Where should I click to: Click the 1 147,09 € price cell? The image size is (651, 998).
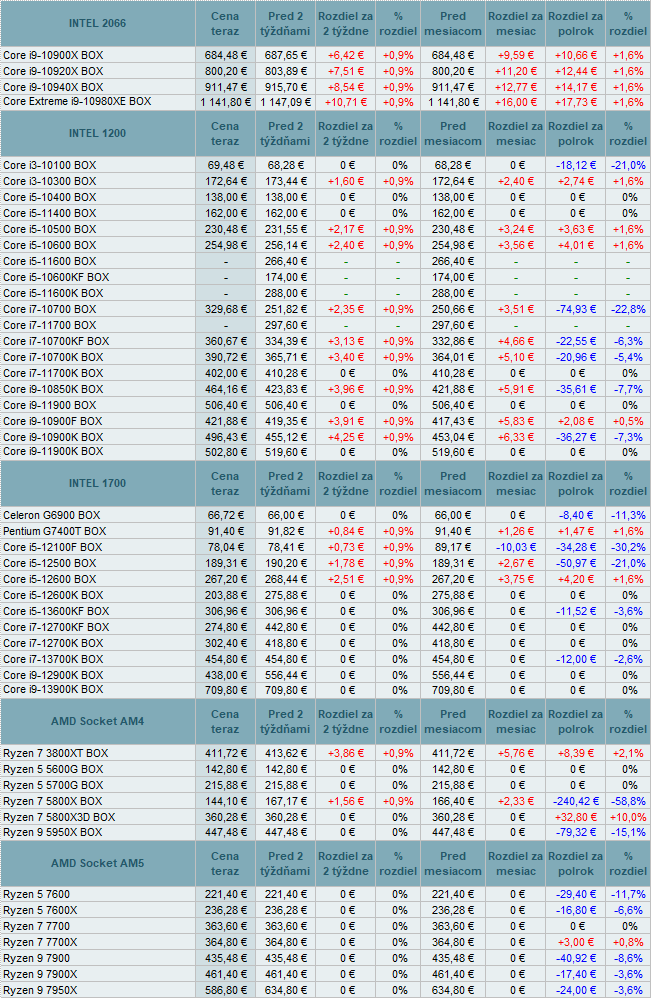285,102
